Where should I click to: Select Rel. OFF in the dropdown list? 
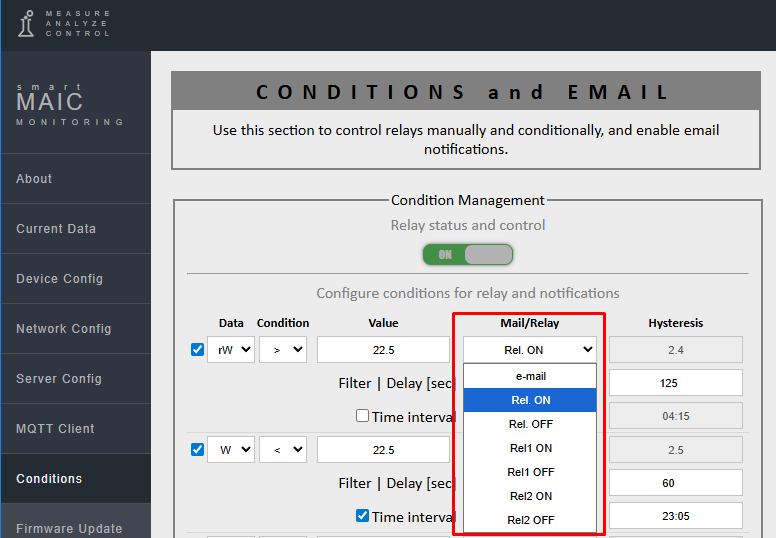(530, 424)
